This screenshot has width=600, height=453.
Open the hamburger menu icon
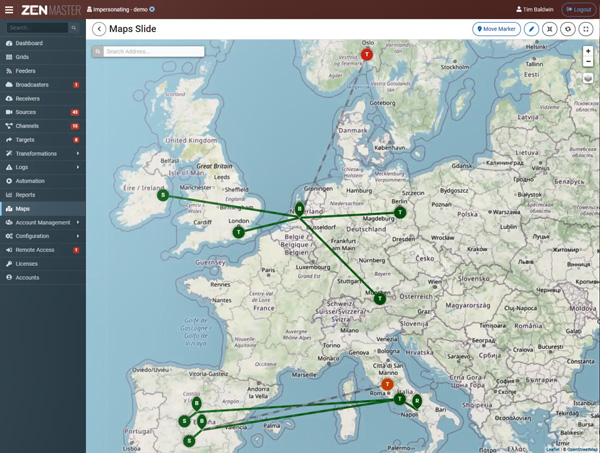click(x=9, y=10)
